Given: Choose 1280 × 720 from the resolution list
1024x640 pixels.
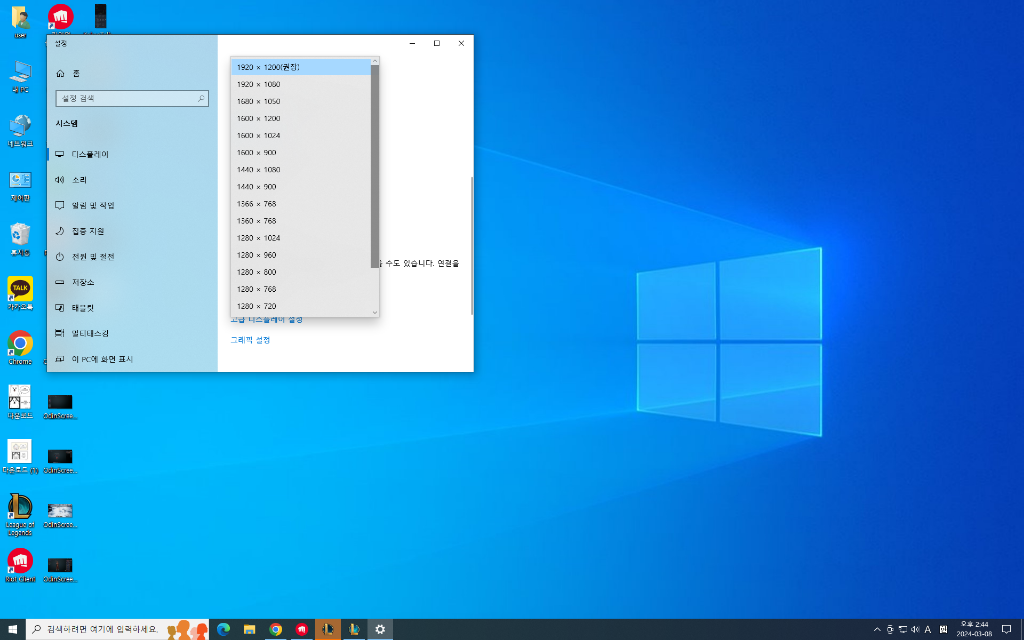Looking at the screenshot, I should coord(256,306).
